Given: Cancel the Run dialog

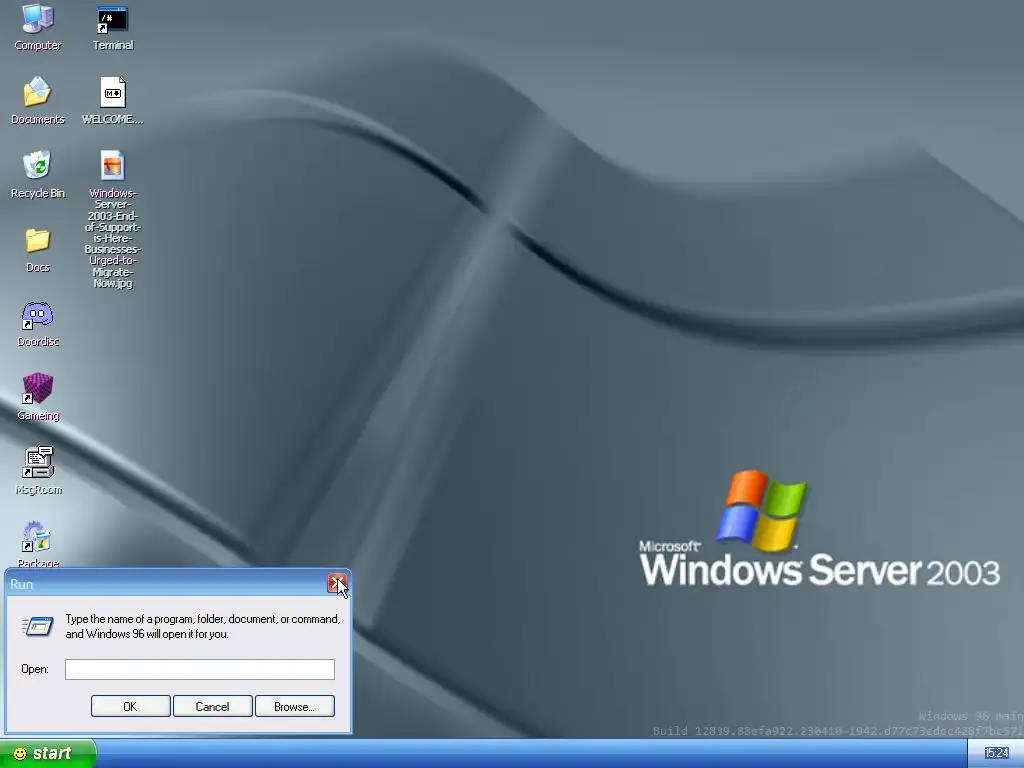Looking at the screenshot, I should coord(212,706).
